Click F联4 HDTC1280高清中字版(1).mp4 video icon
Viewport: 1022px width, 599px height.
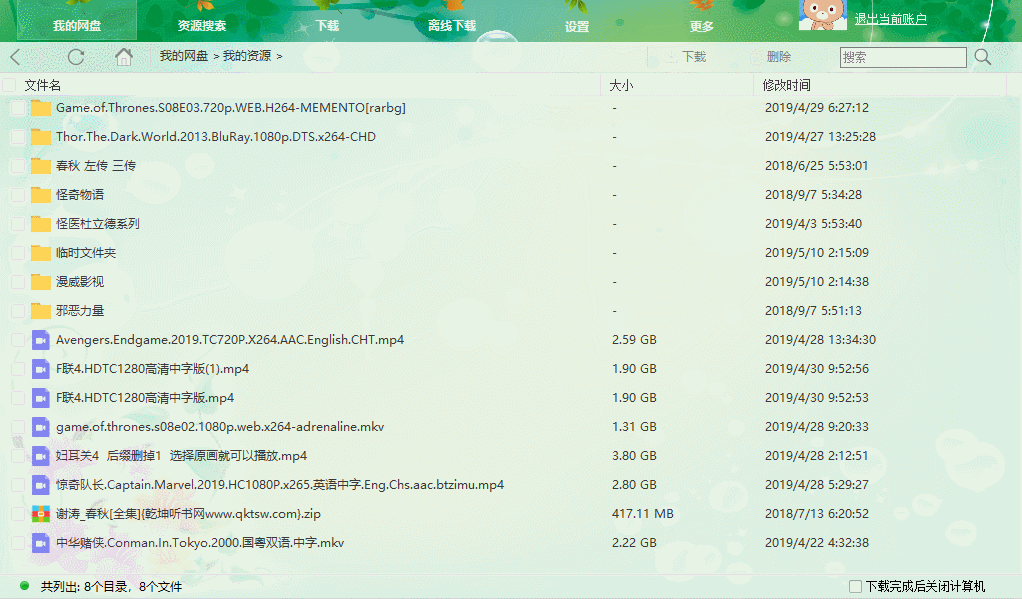(40, 369)
